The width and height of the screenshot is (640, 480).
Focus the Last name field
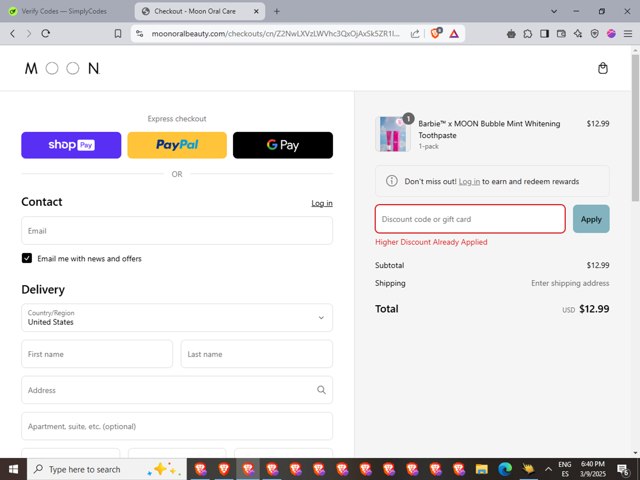257,354
